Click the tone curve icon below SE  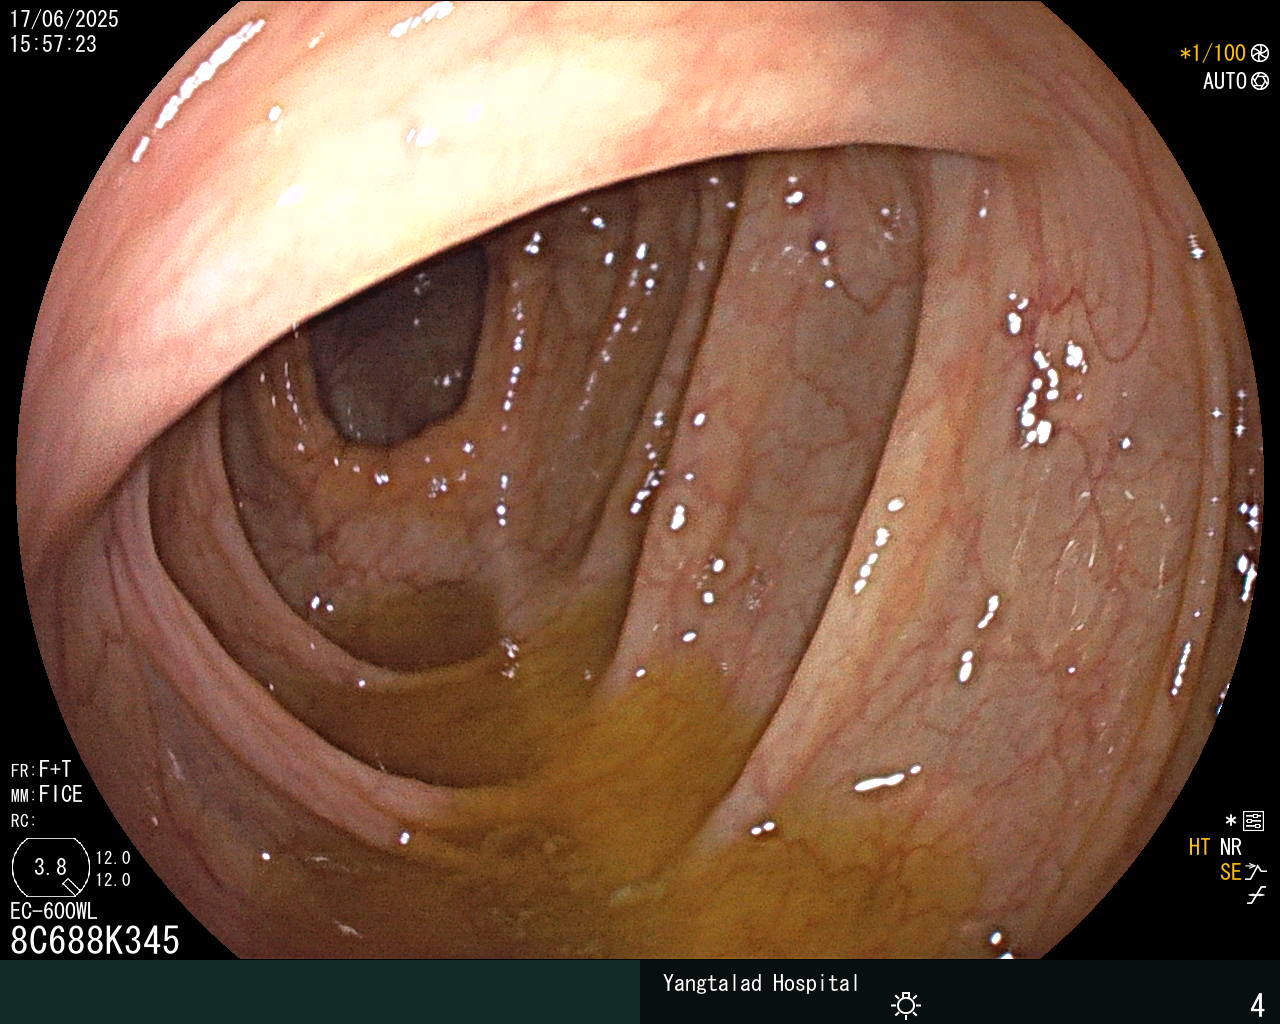(x=1256, y=896)
